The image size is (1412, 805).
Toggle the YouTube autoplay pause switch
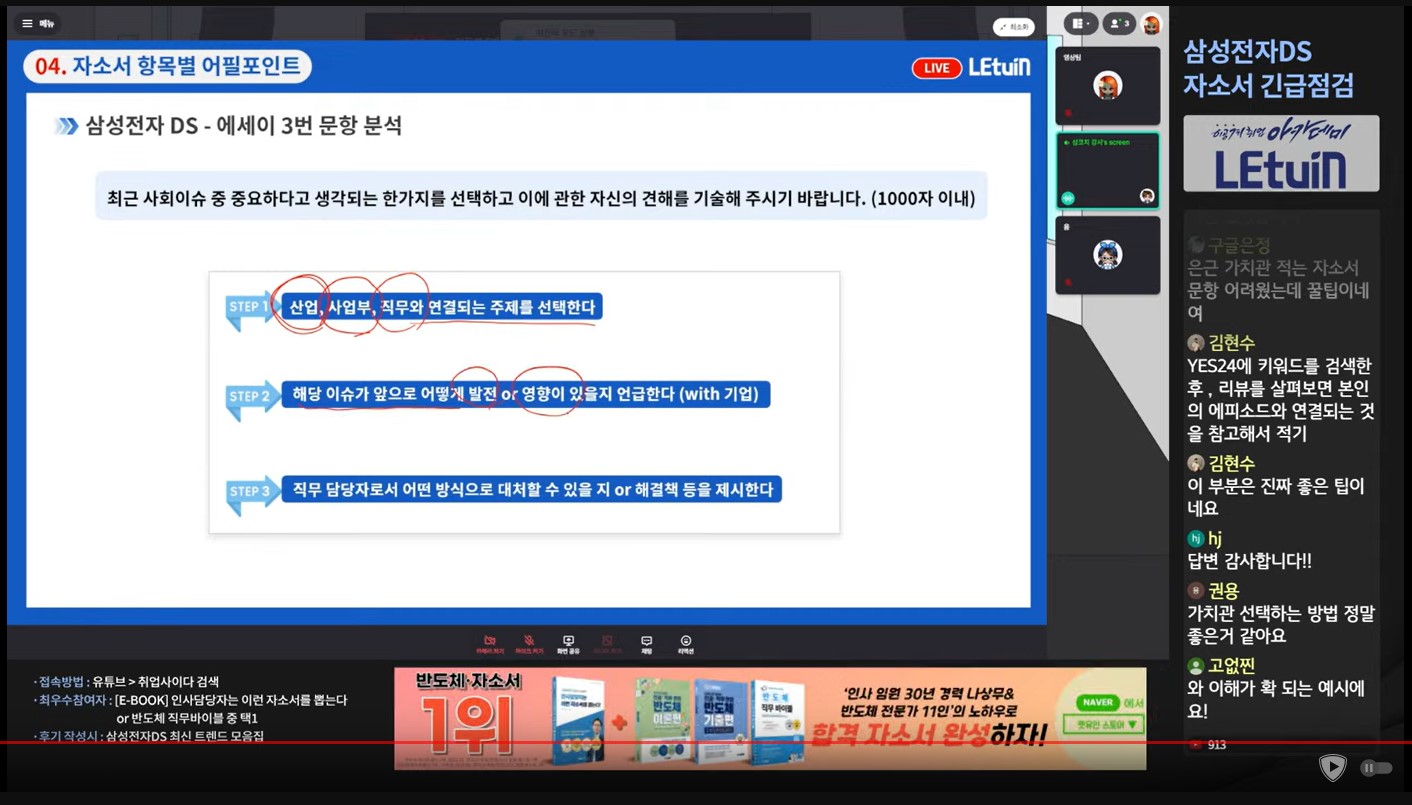(1376, 768)
